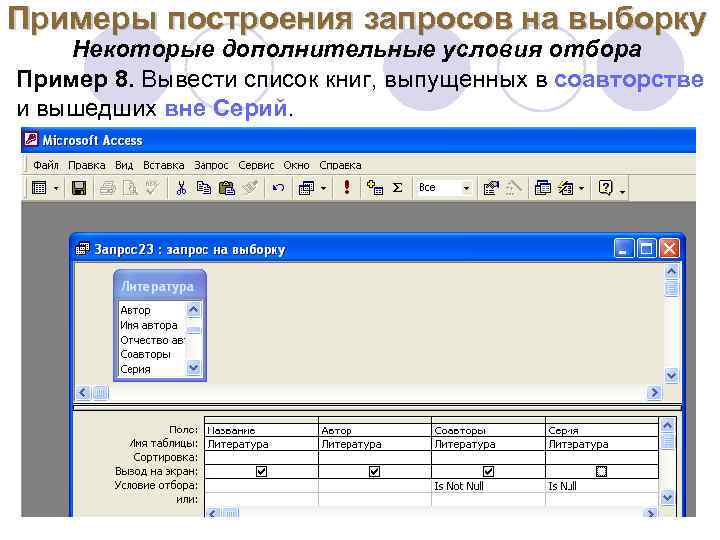Image resolution: width=720 pixels, height=540 pixels.
Task: Open the Правка menu
Action: tap(87, 165)
